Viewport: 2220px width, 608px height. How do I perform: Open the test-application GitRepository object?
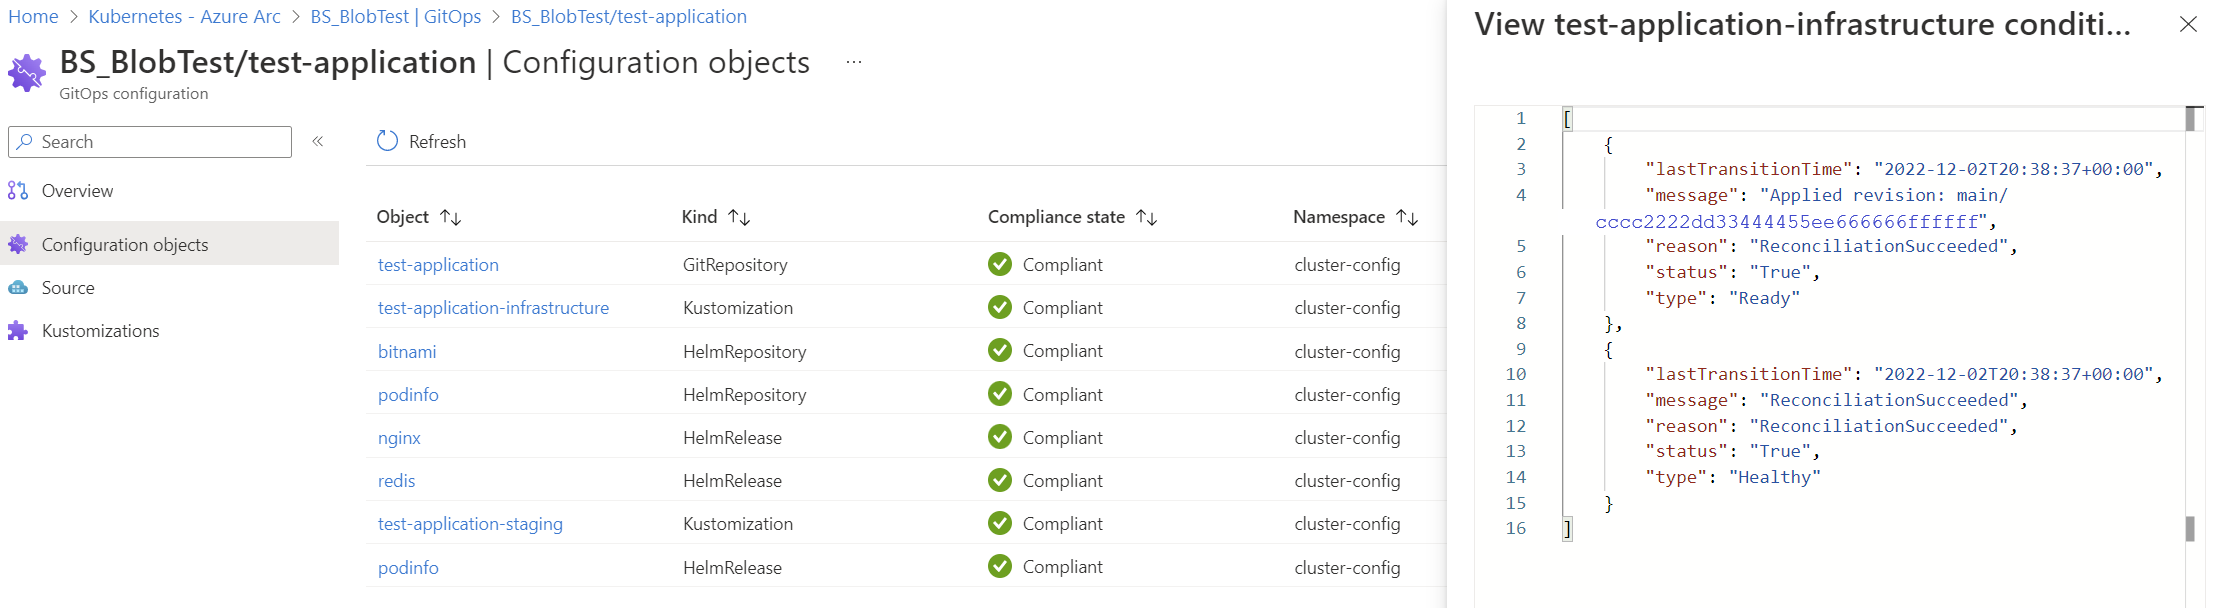(x=438, y=264)
